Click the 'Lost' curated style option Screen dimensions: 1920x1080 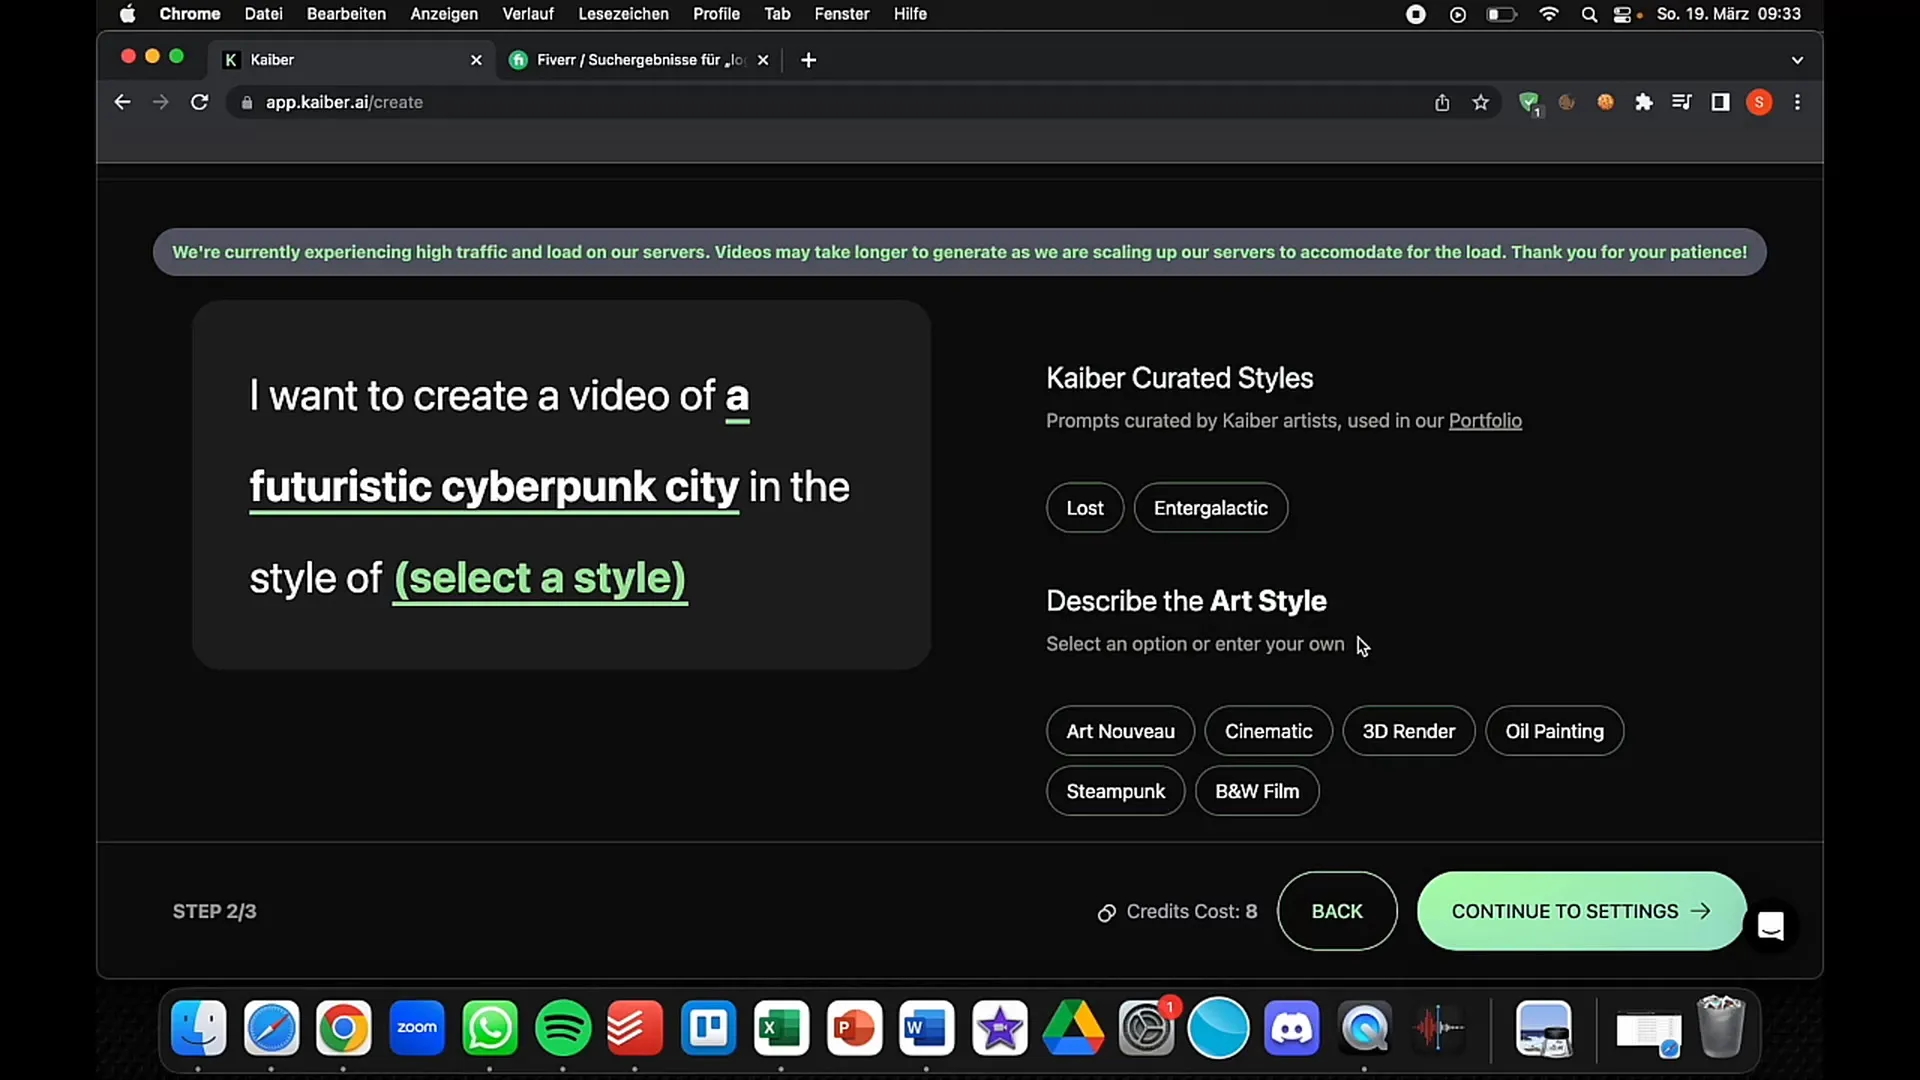pos(1084,508)
